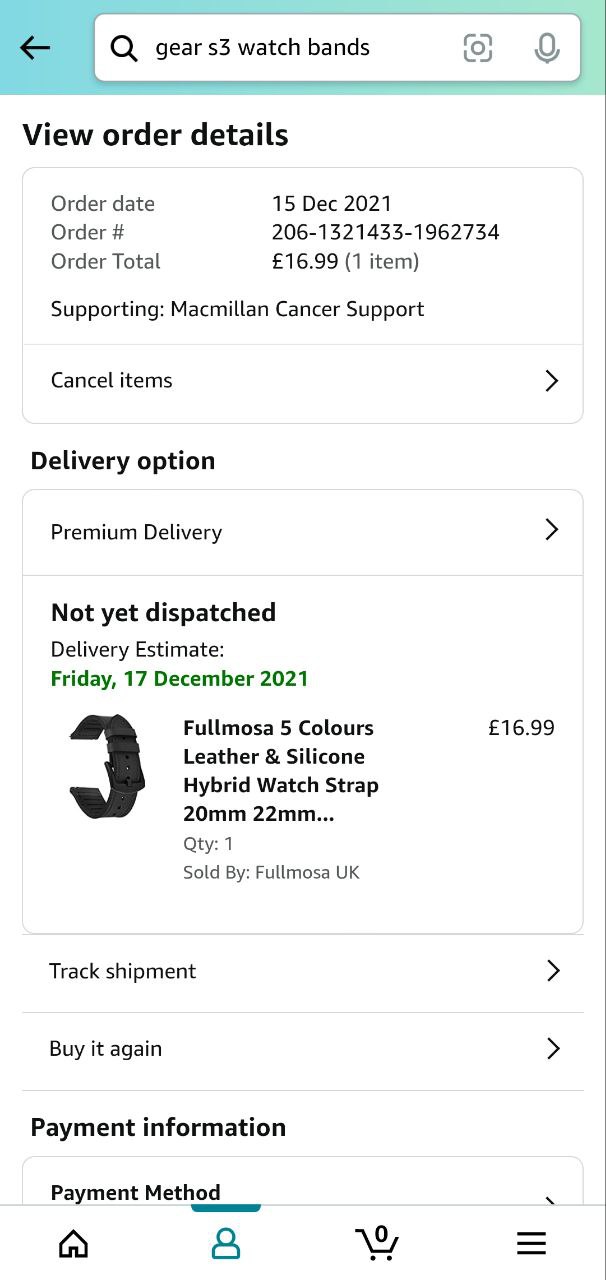The image size is (606, 1280).
Task: Open camera lens search icon
Action: pyautogui.click(x=478, y=48)
